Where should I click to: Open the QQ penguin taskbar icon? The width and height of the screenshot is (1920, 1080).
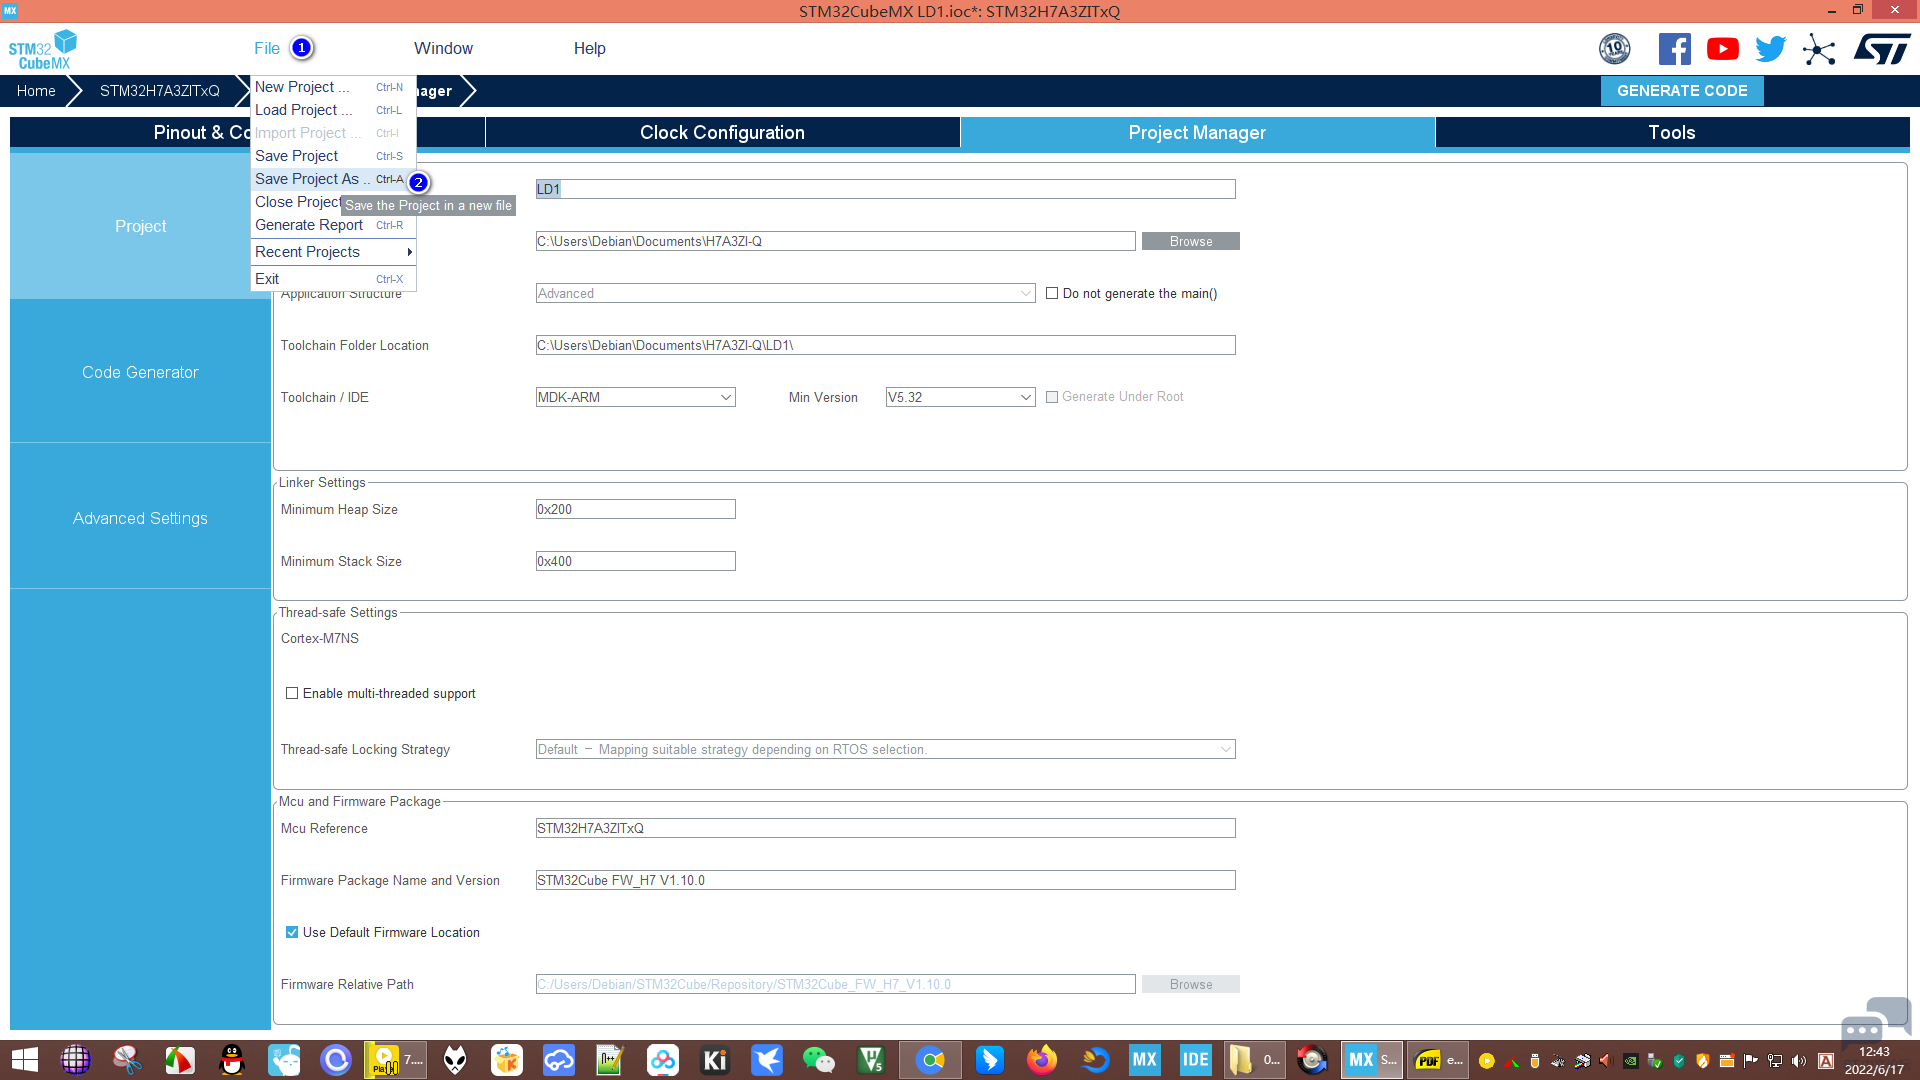232,1060
